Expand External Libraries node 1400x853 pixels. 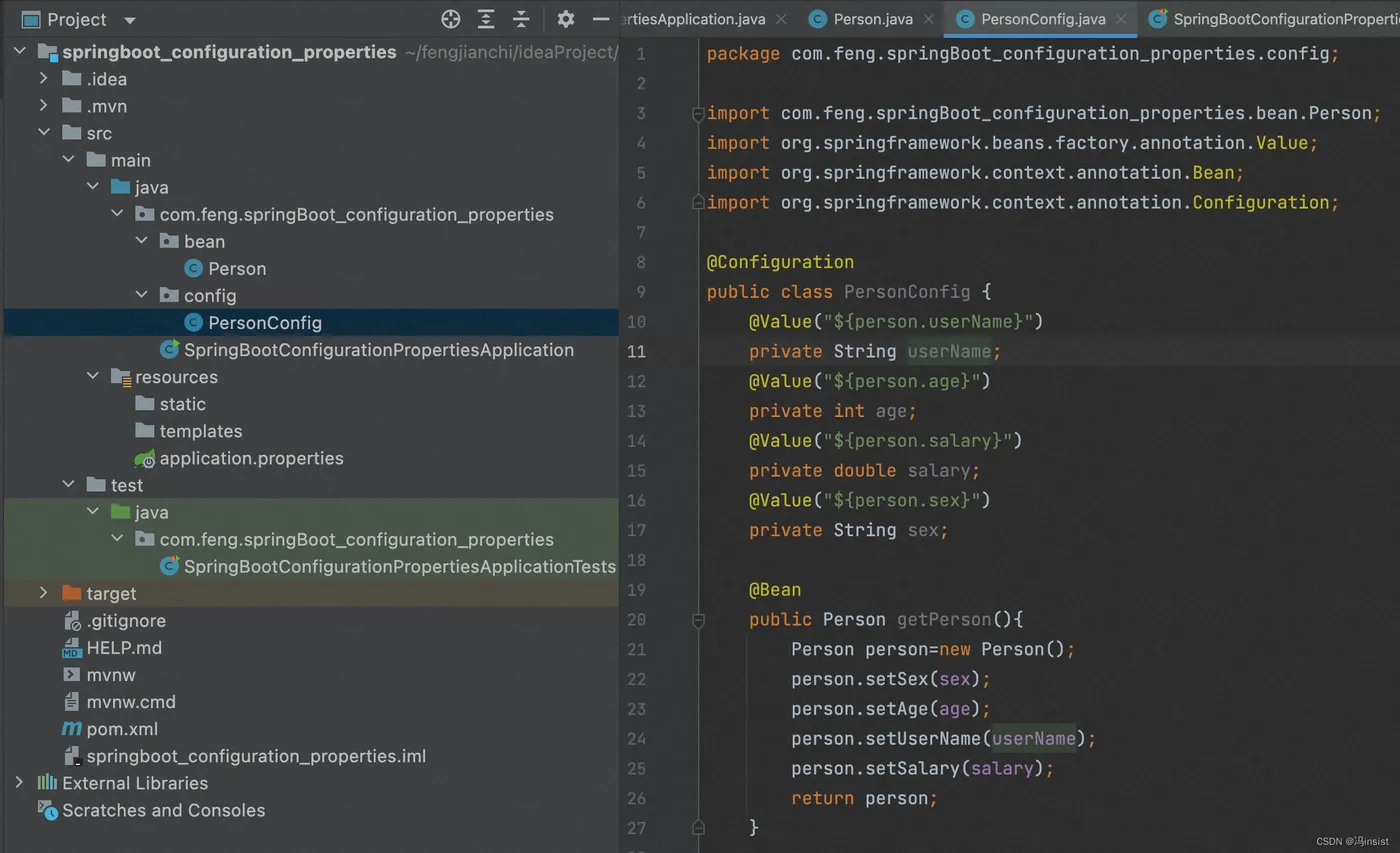19,782
